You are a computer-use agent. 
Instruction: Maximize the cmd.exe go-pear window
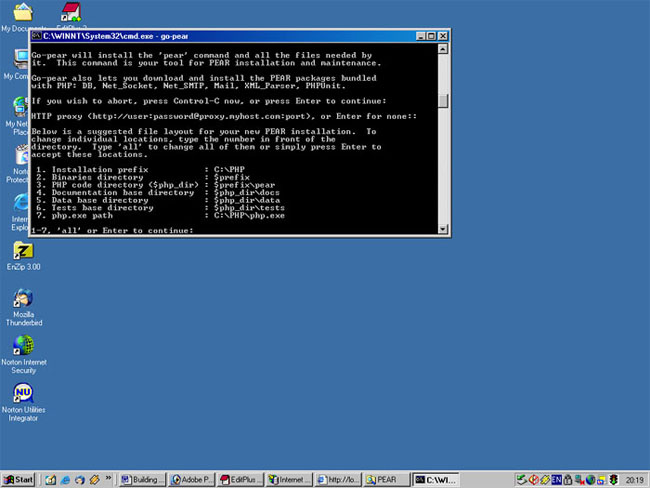(x=429, y=36)
